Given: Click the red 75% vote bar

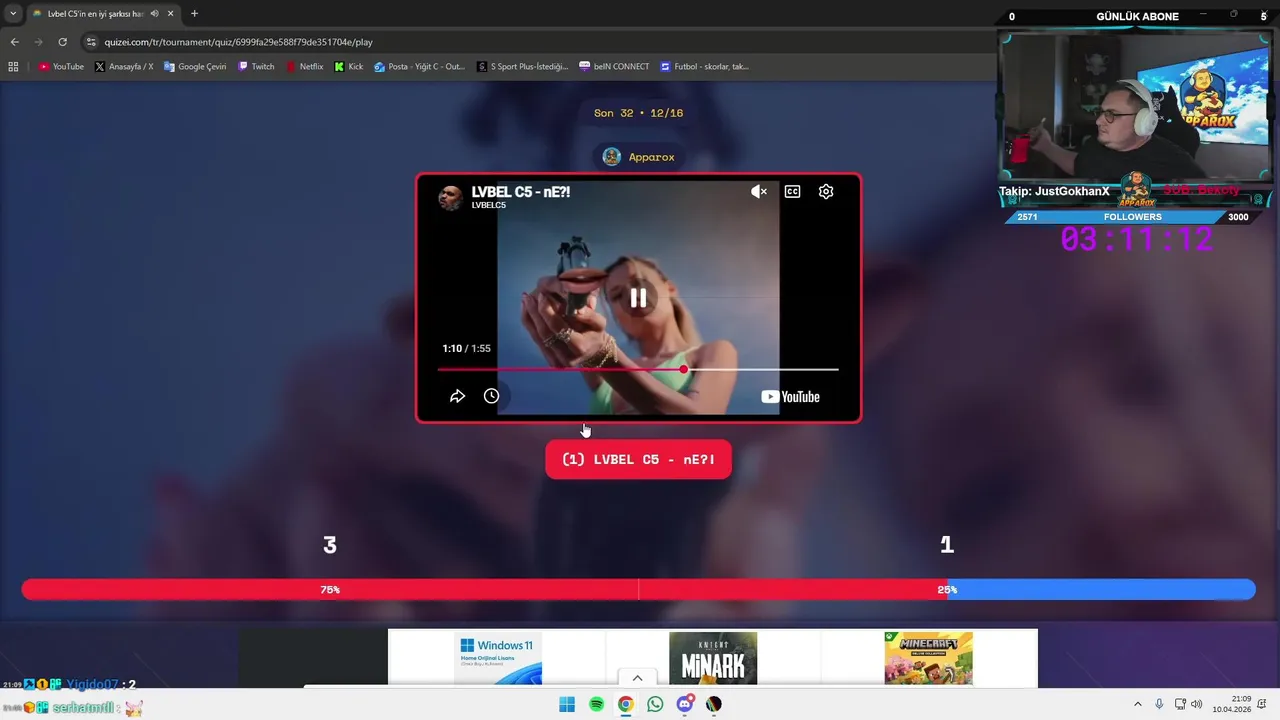Looking at the screenshot, I should pos(484,590).
